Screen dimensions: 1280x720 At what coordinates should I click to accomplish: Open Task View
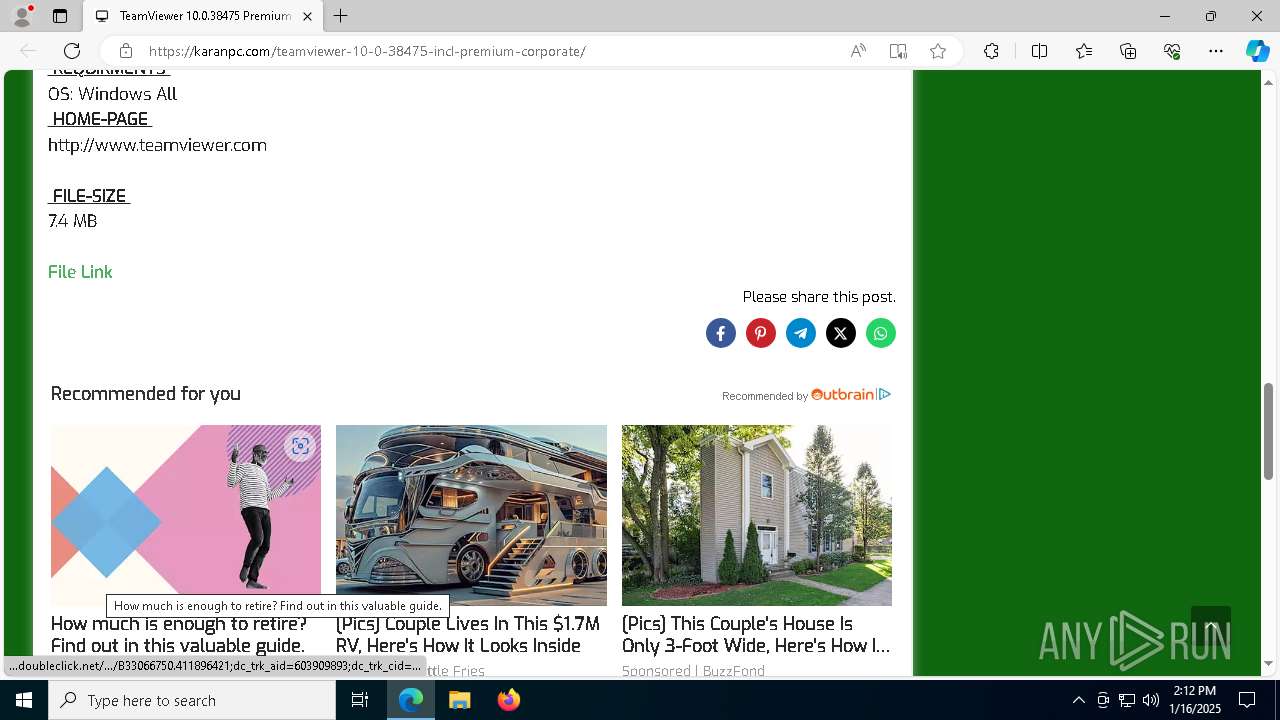360,700
